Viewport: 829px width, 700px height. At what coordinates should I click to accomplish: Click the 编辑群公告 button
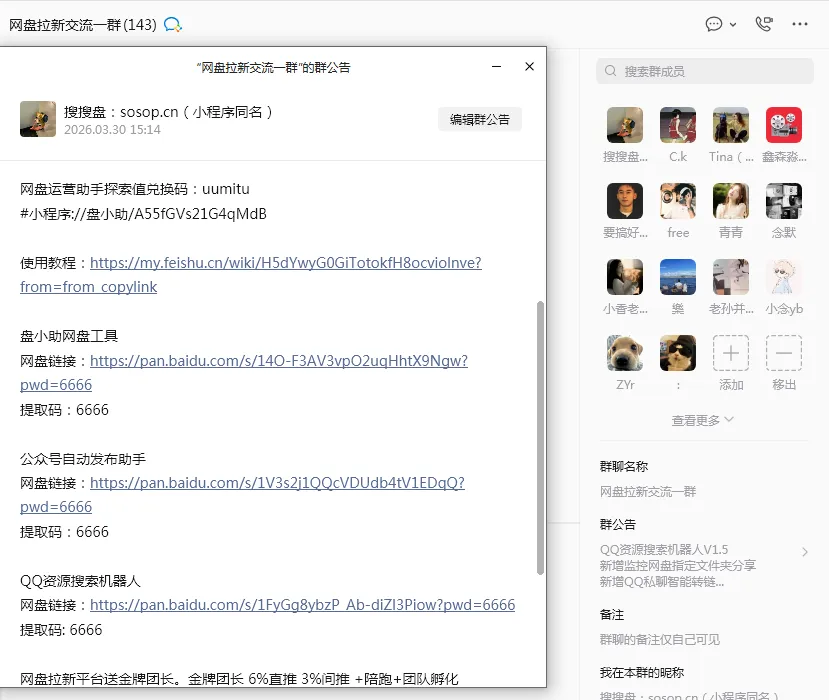[480, 119]
